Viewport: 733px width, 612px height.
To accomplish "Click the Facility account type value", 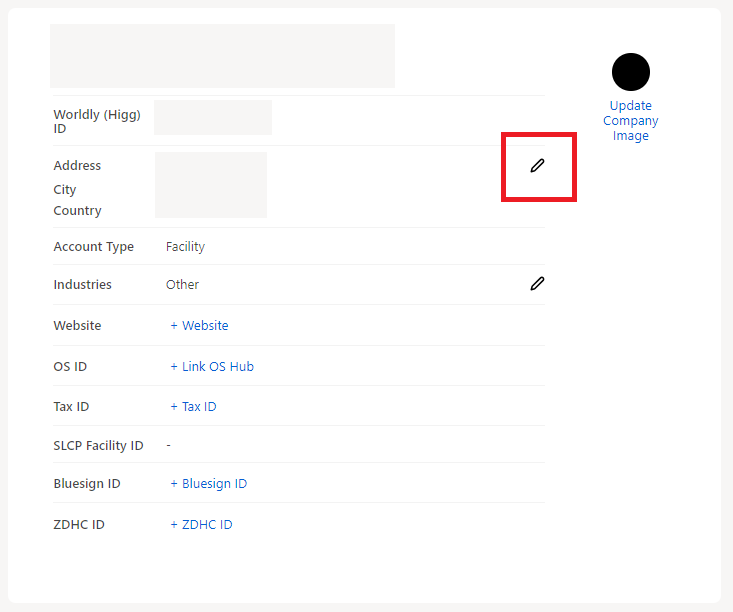I will [185, 246].
